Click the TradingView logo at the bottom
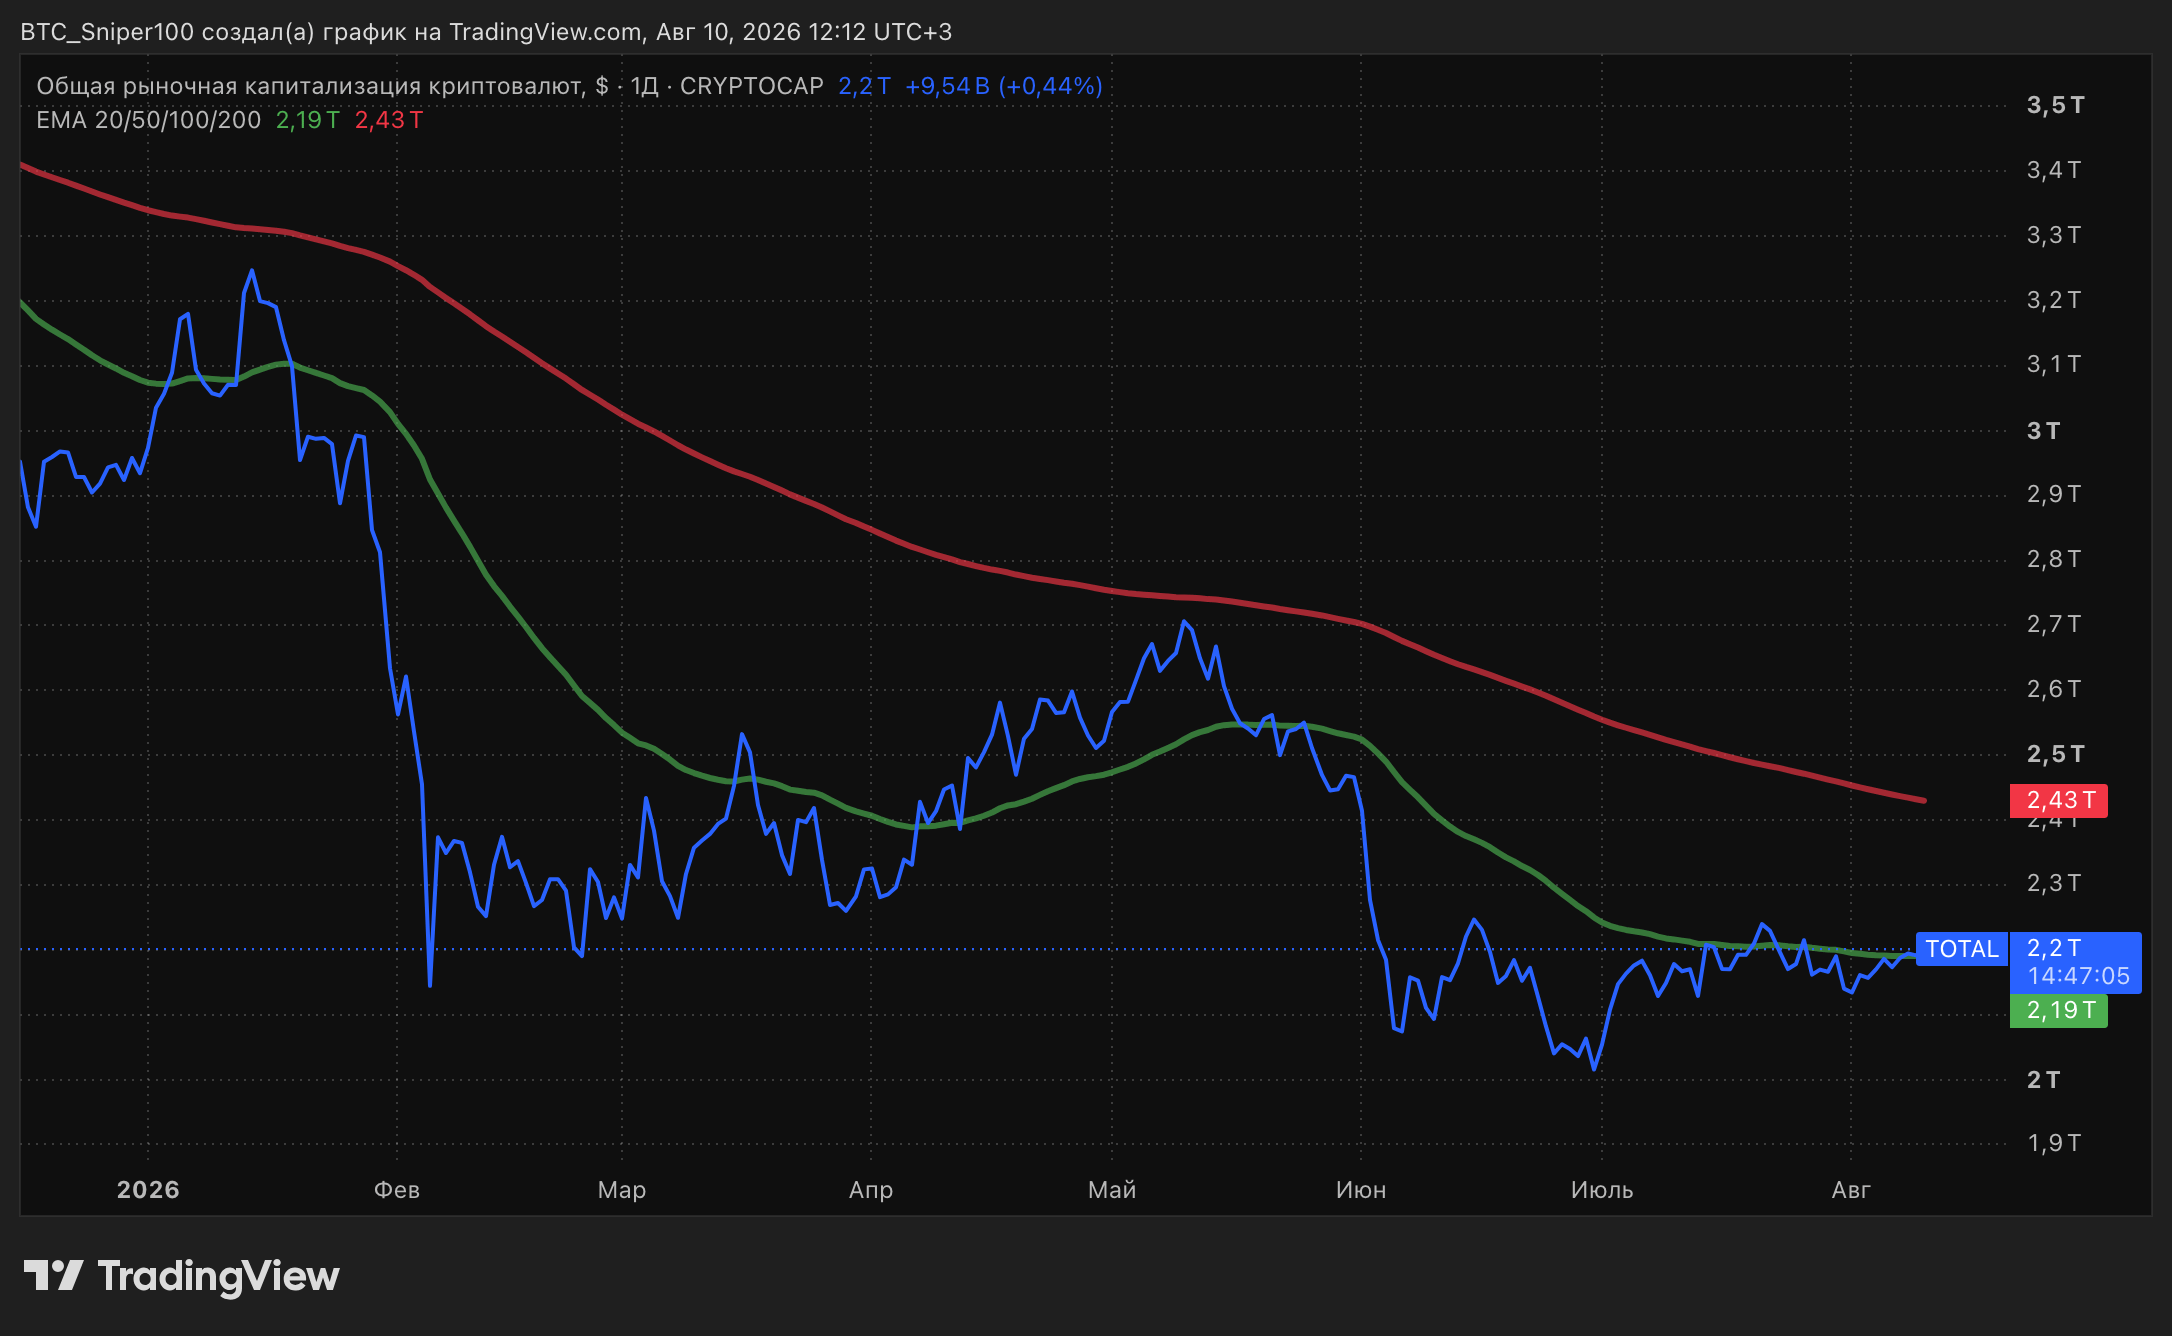Viewport: 2172px width, 1336px height. tap(181, 1276)
